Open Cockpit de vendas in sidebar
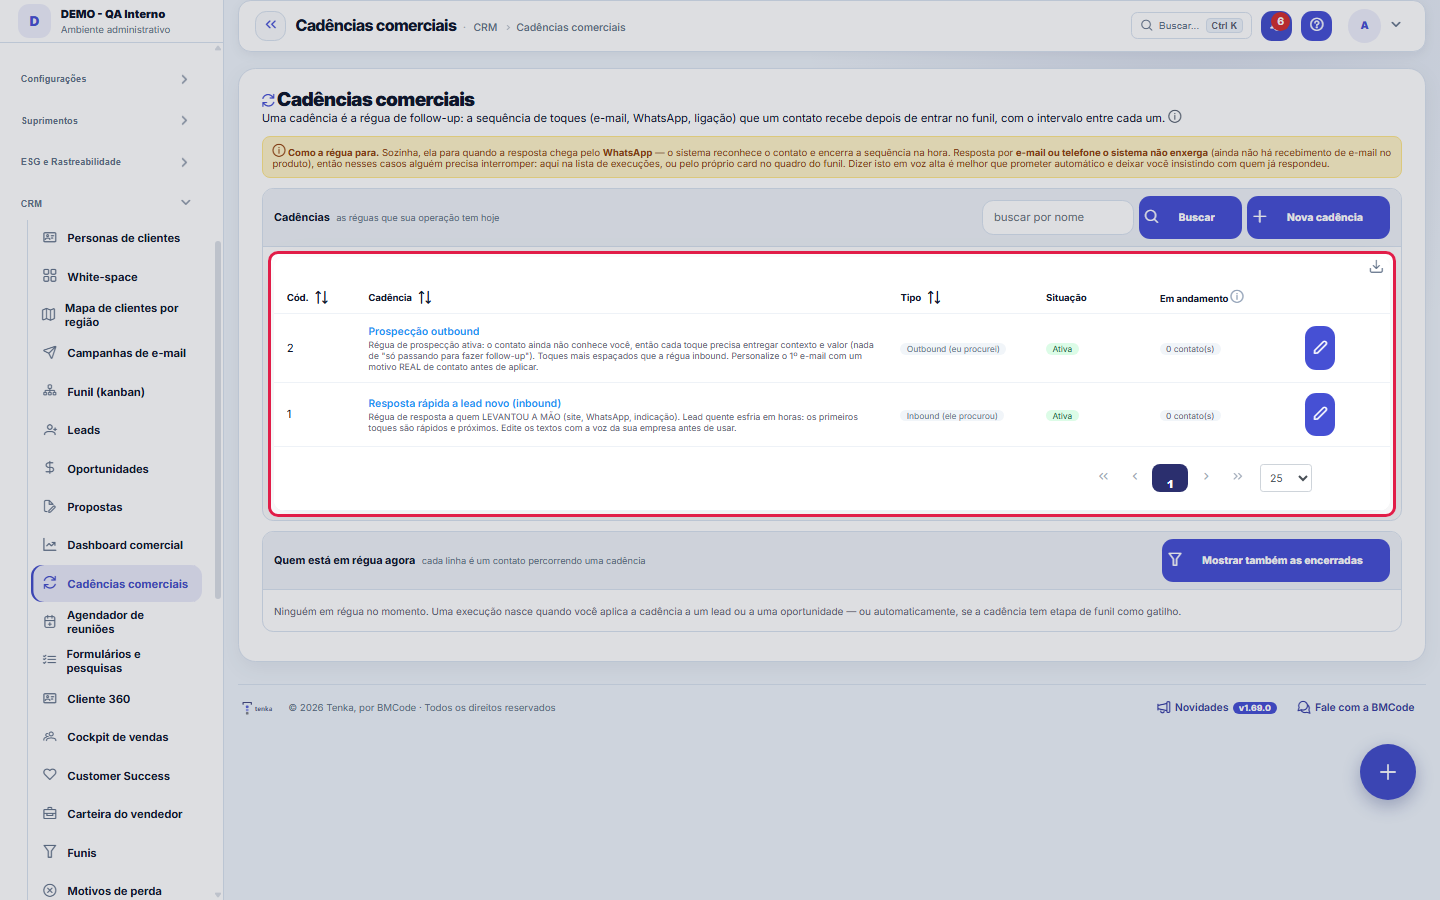The height and width of the screenshot is (900, 1440). [117, 737]
